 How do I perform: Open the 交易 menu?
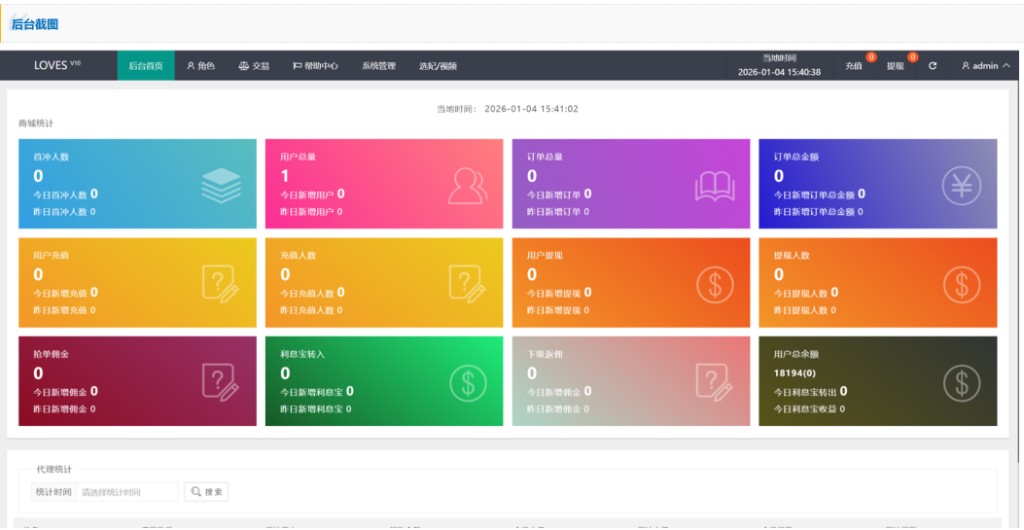(253, 65)
